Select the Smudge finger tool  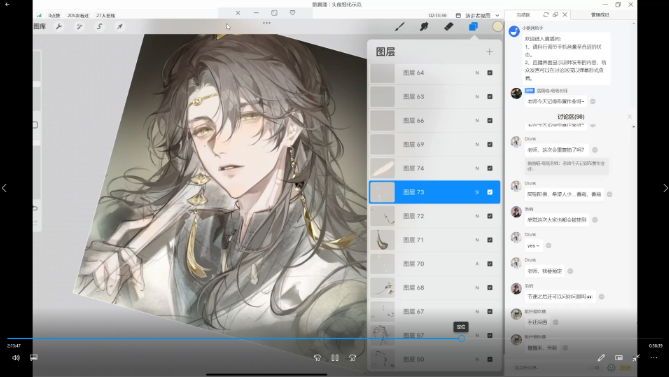(x=424, y=26)
